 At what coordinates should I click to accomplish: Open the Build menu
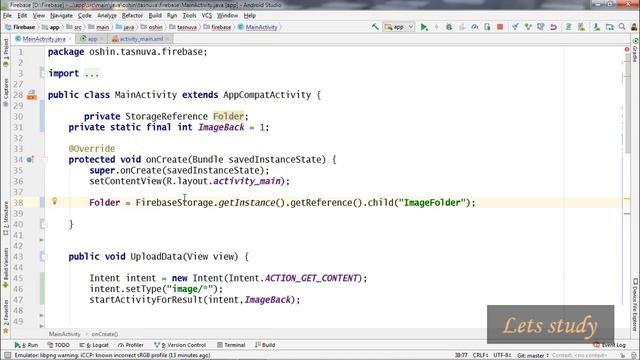(x=155, y=16)
